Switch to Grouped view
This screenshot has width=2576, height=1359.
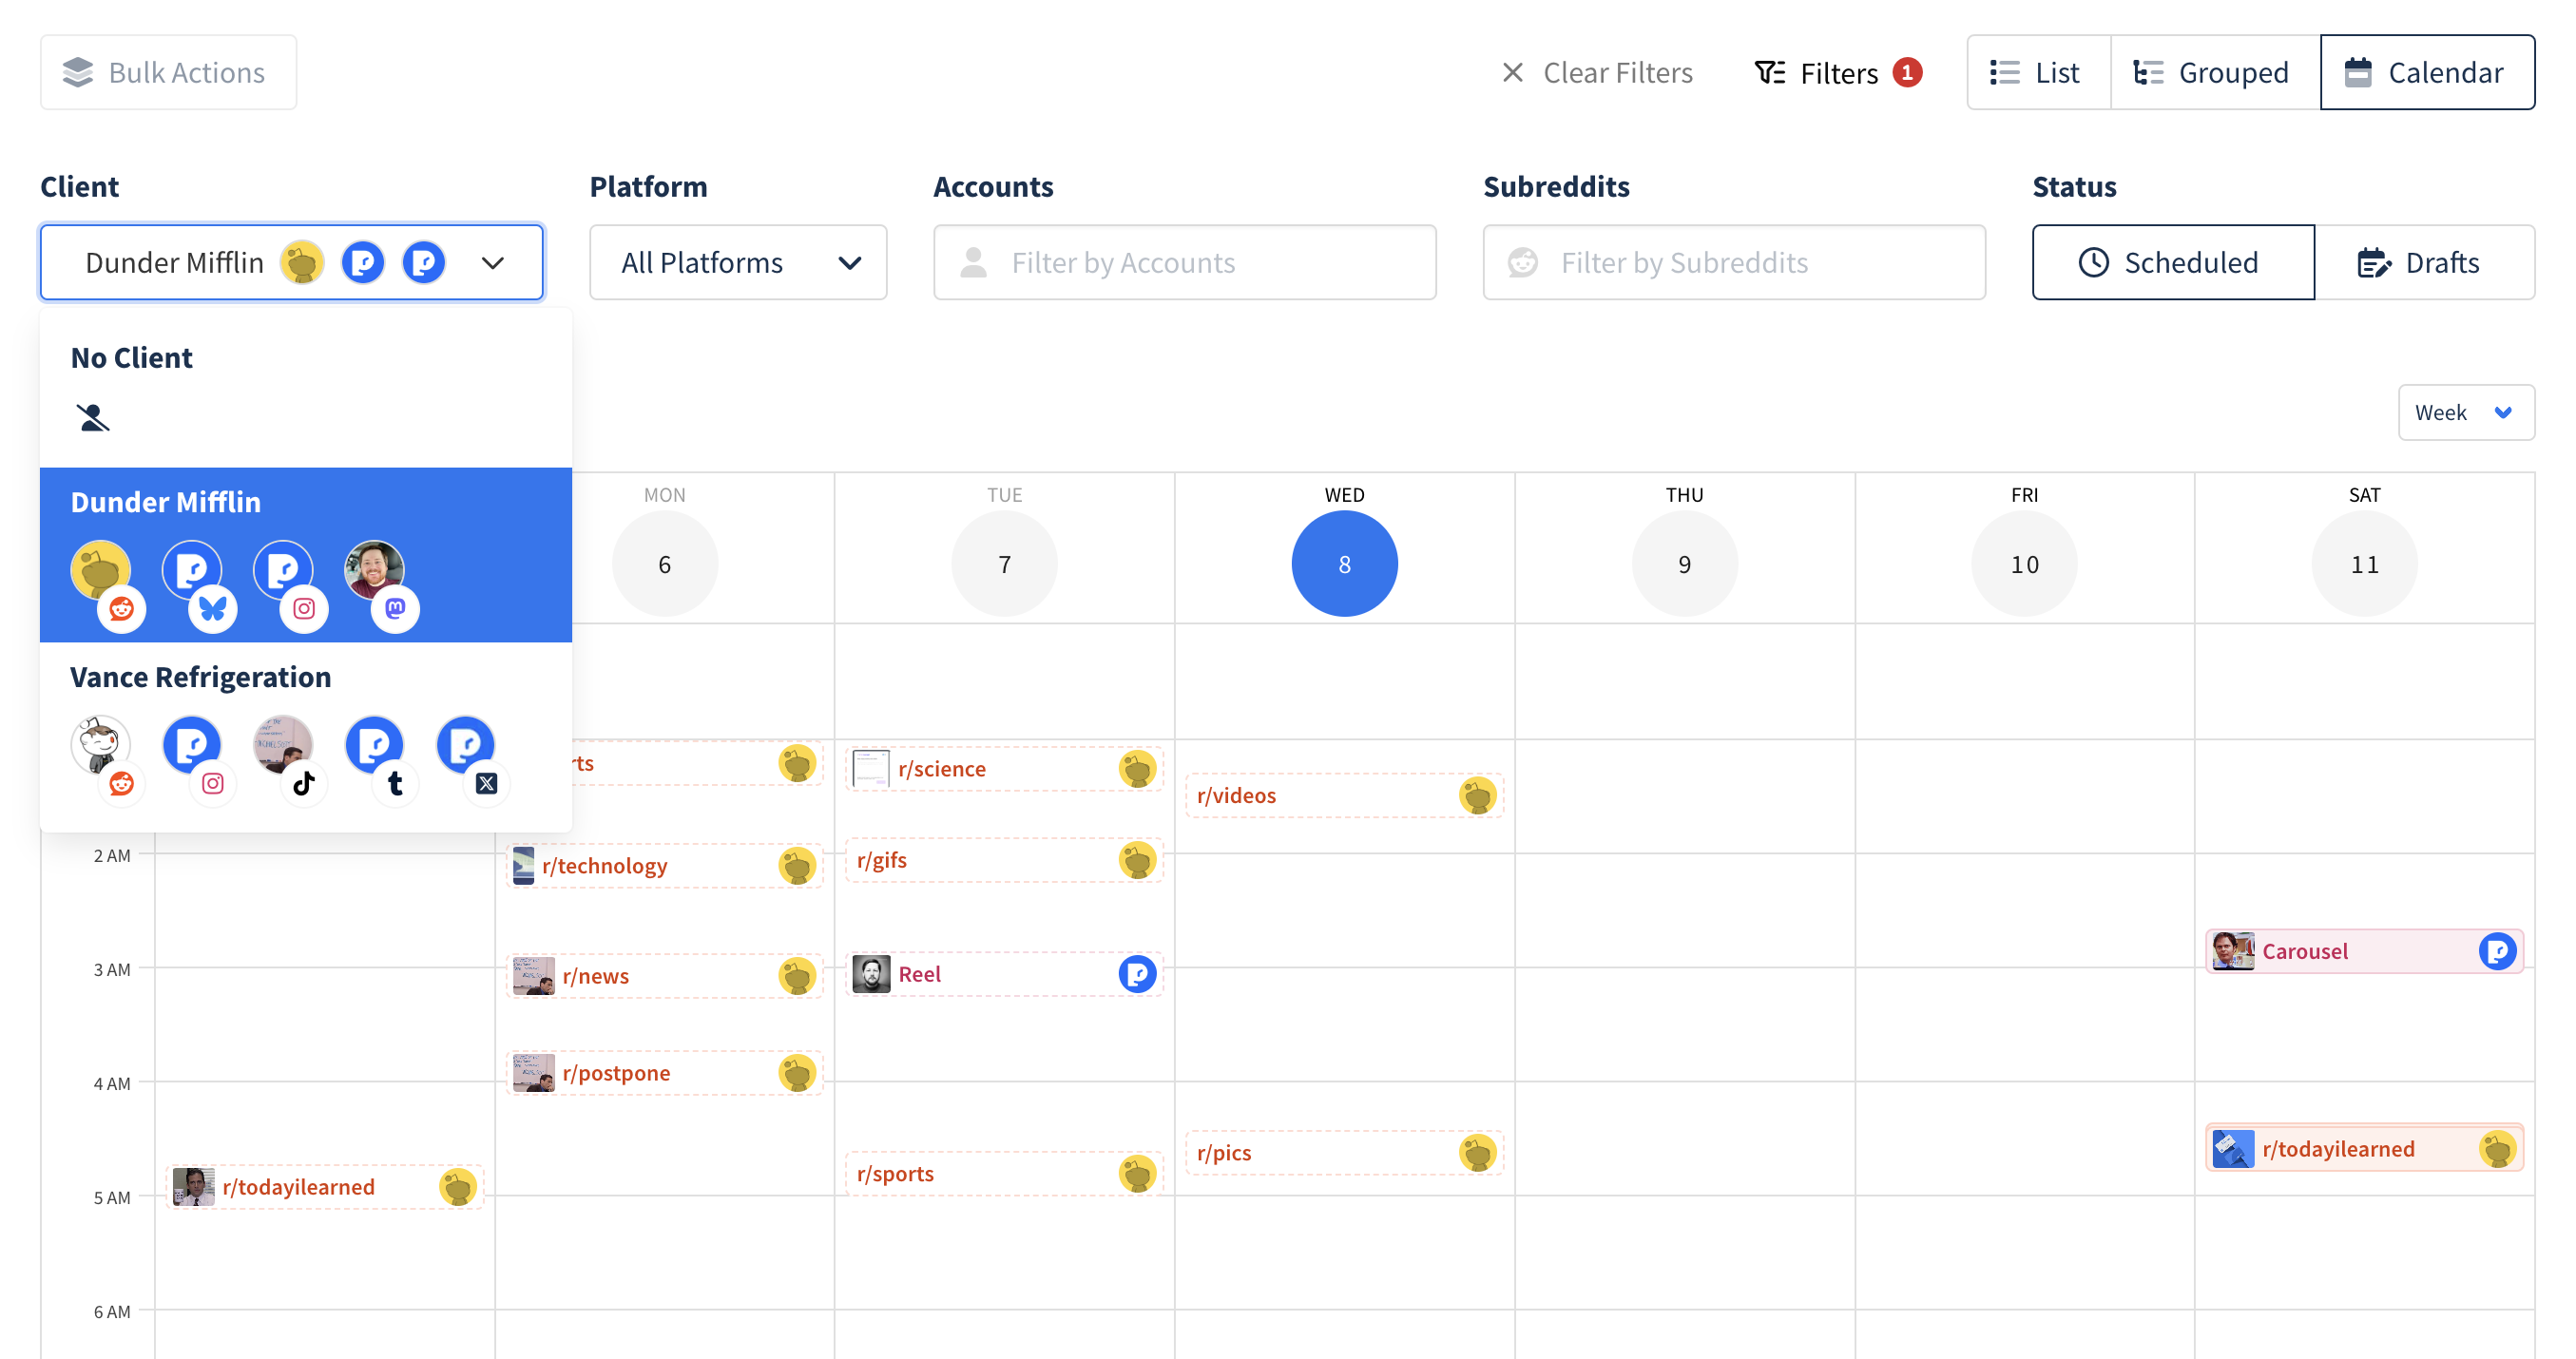(2215, 72)
